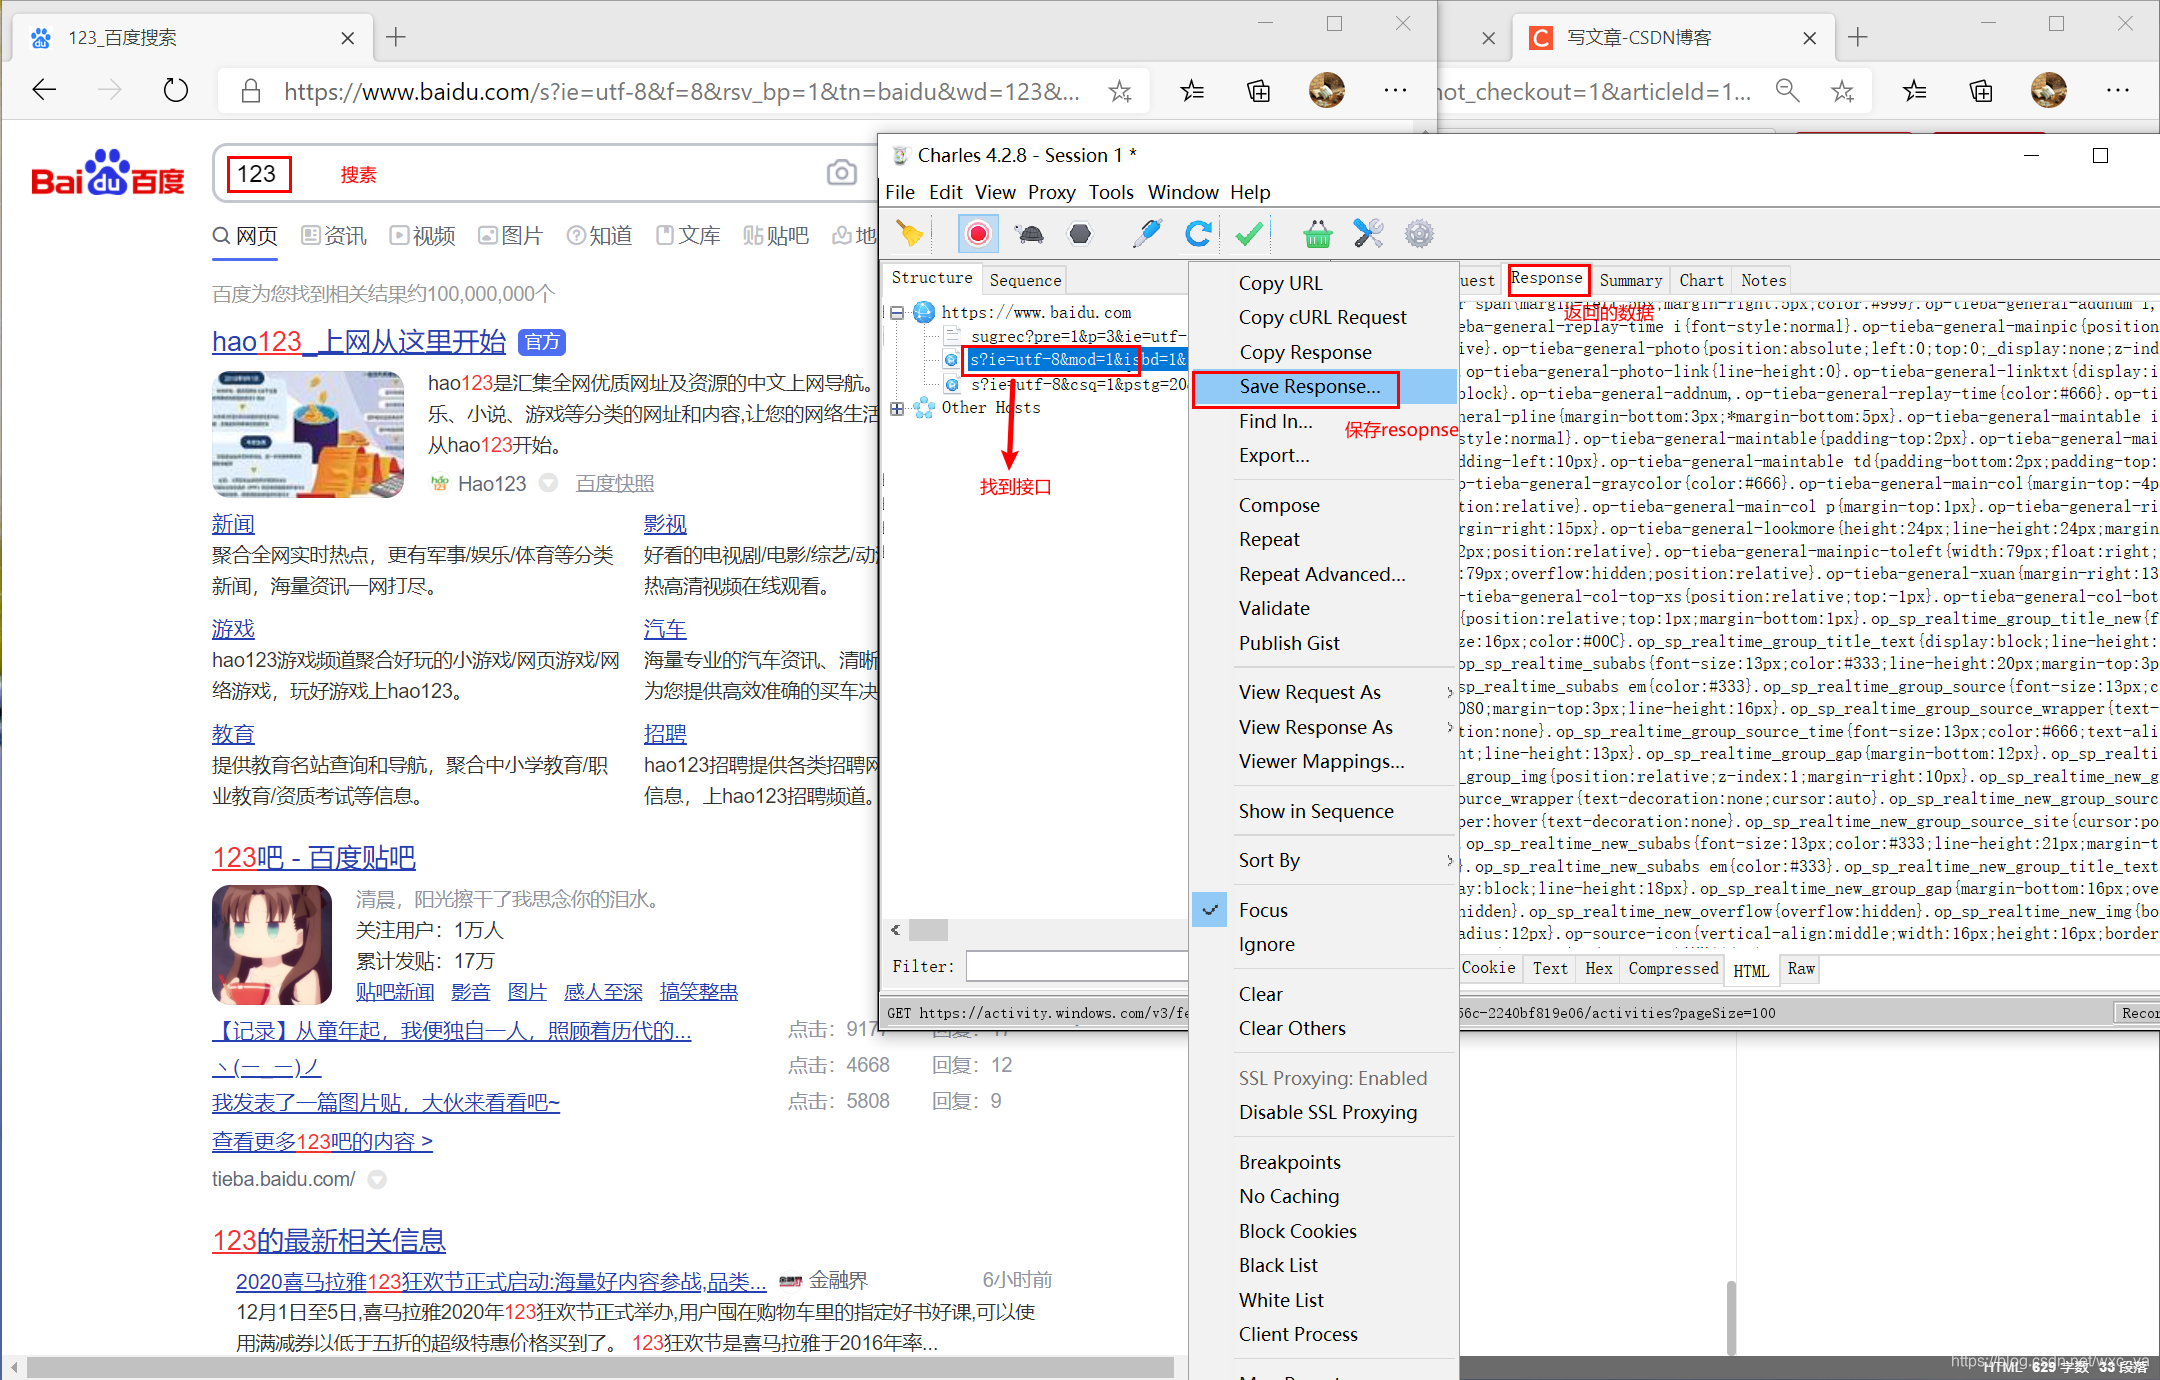Select Save Response... in context menu

[x=1310, y=387]
